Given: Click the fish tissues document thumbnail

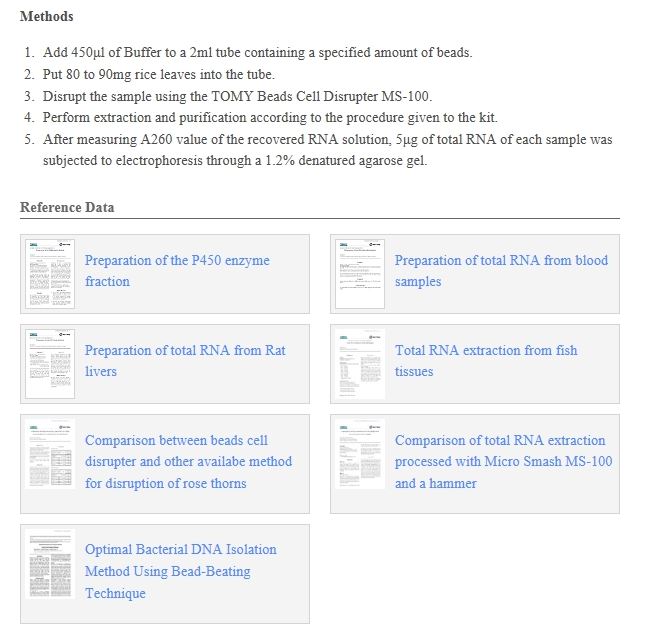Looking at the screenshot, I should 360,364.
